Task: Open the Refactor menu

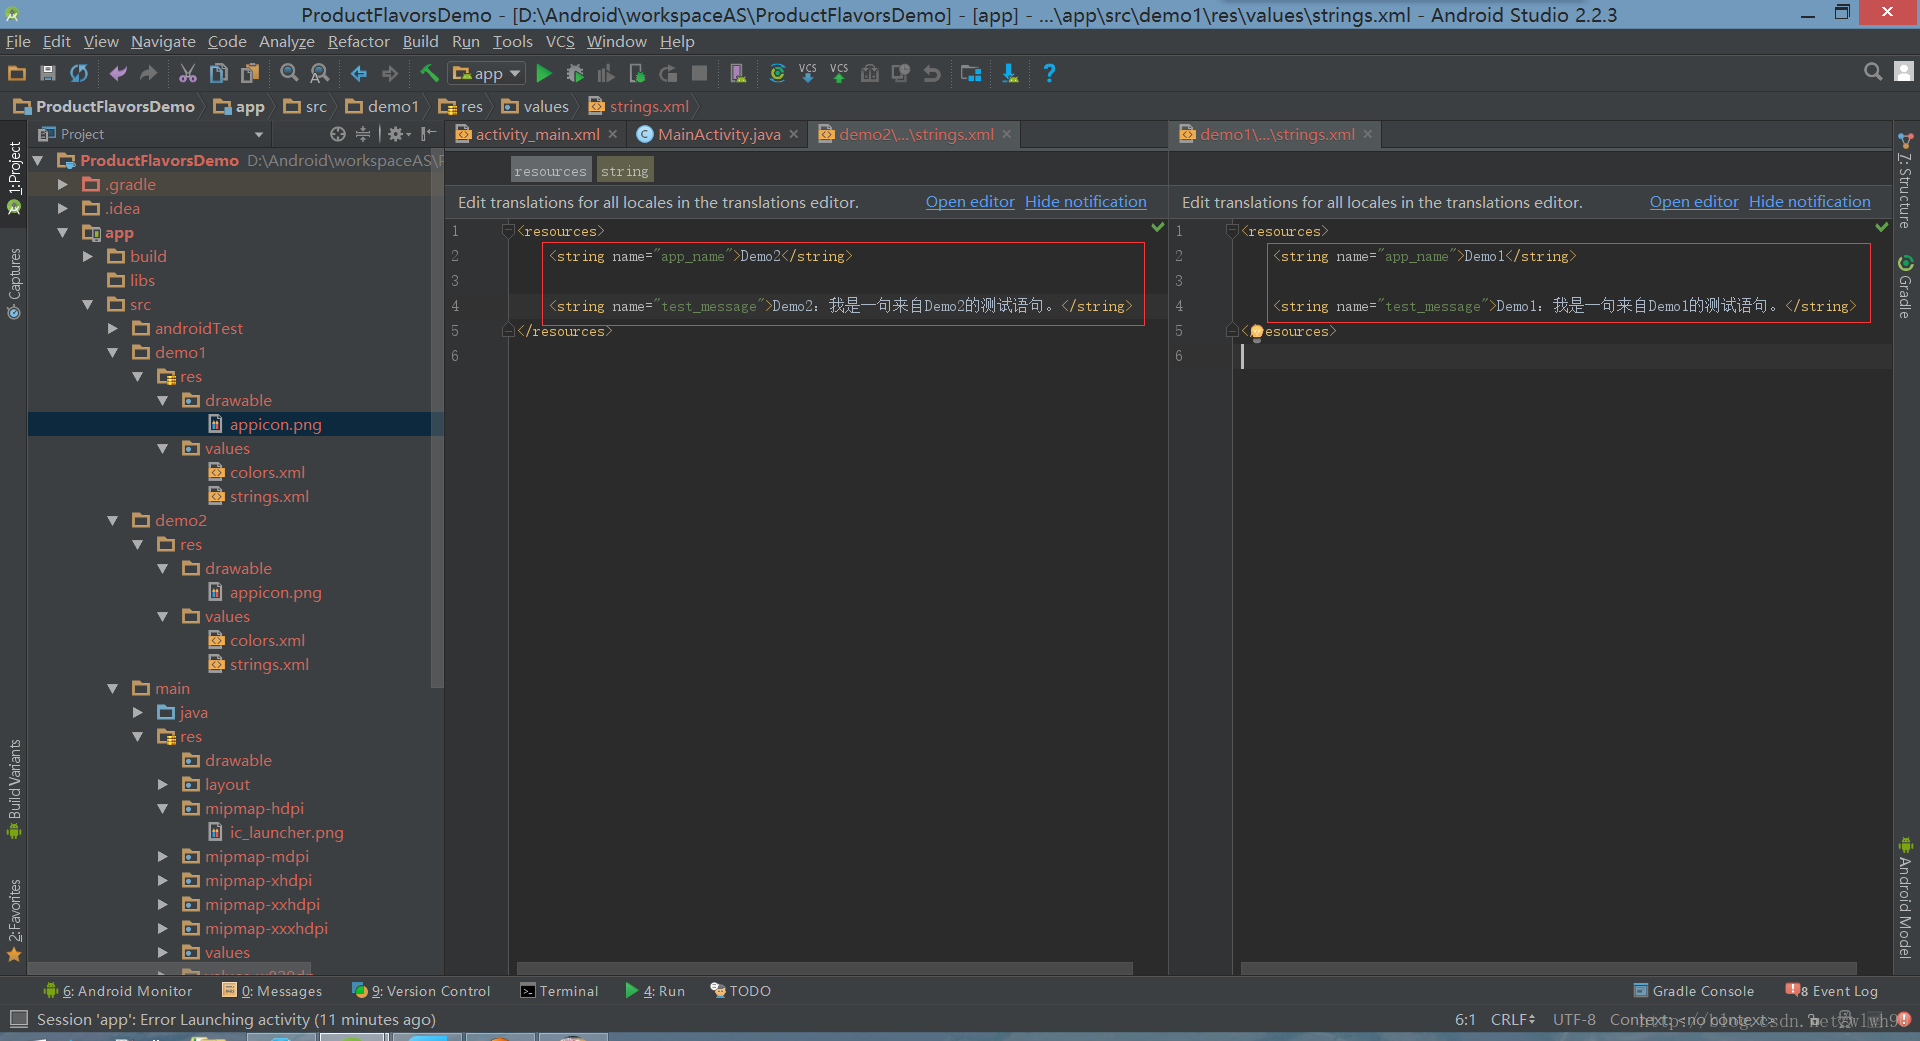Action: 358,41
